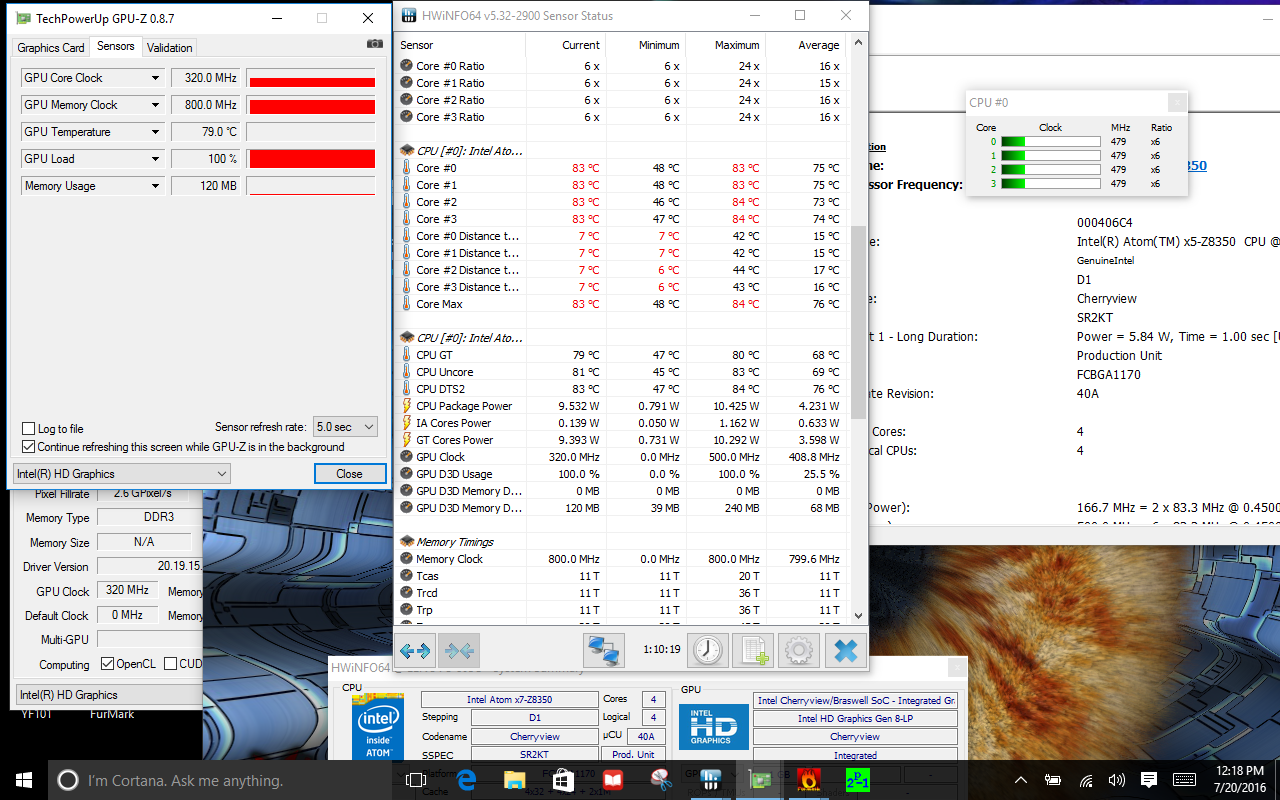Toggle the OpenCL checkbox

(x=108, y=664)
